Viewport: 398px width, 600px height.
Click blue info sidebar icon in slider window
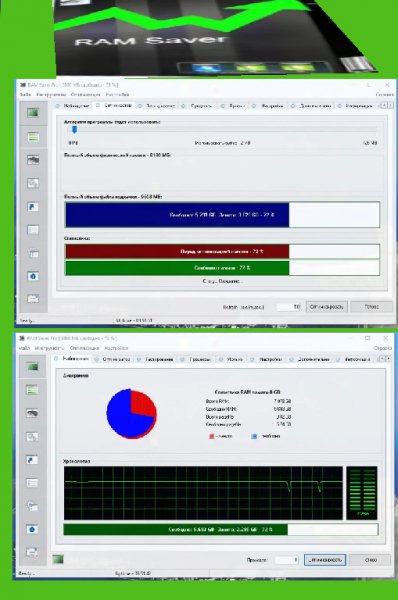tap(33, 276)
